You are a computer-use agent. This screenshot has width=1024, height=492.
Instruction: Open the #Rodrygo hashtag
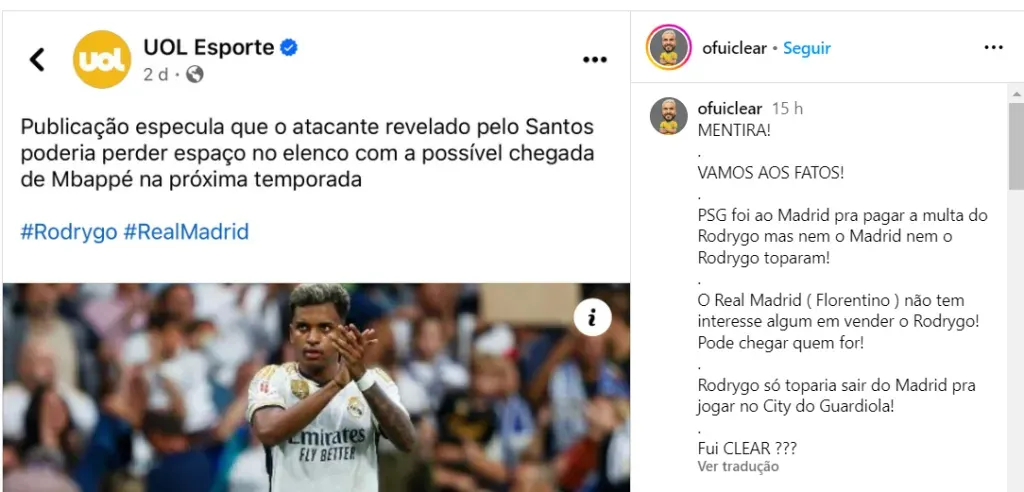click(69, 232)
